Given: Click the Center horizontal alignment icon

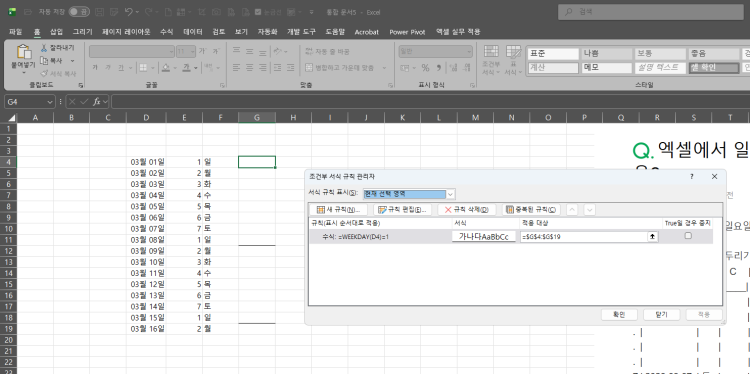Looking at the screenshot, I should pyautogui.click(x=249, y=68).
